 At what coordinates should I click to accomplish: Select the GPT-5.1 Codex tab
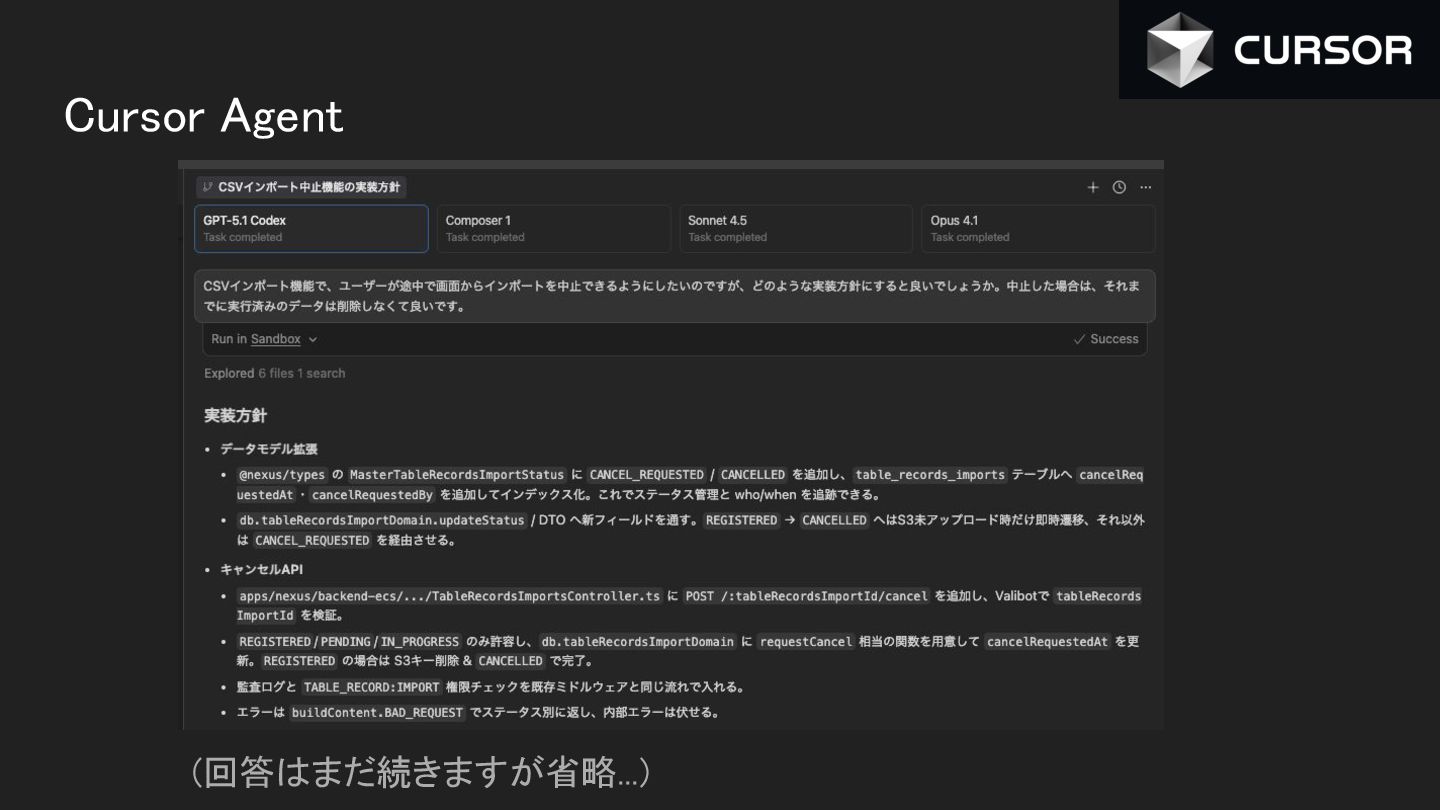(x=311, y=229)
